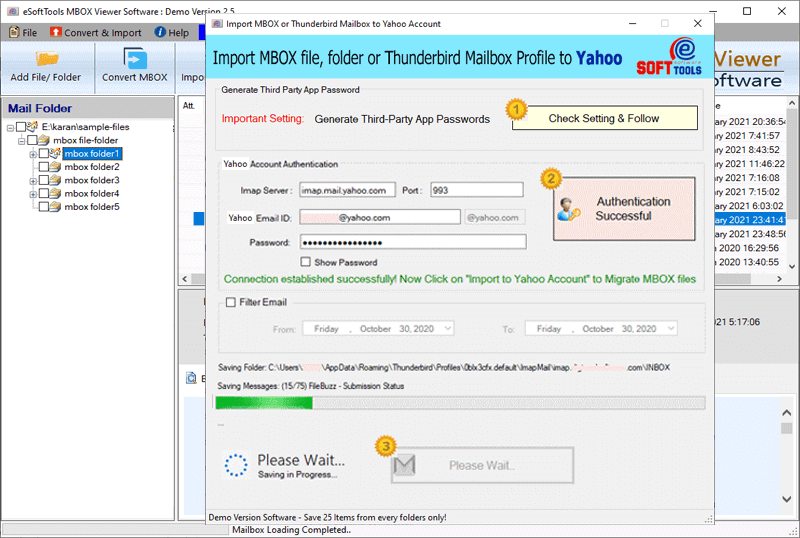800x538 pixels.
Task: Expand the mbox folder4 tree node
Action: [x=33, y=194]
